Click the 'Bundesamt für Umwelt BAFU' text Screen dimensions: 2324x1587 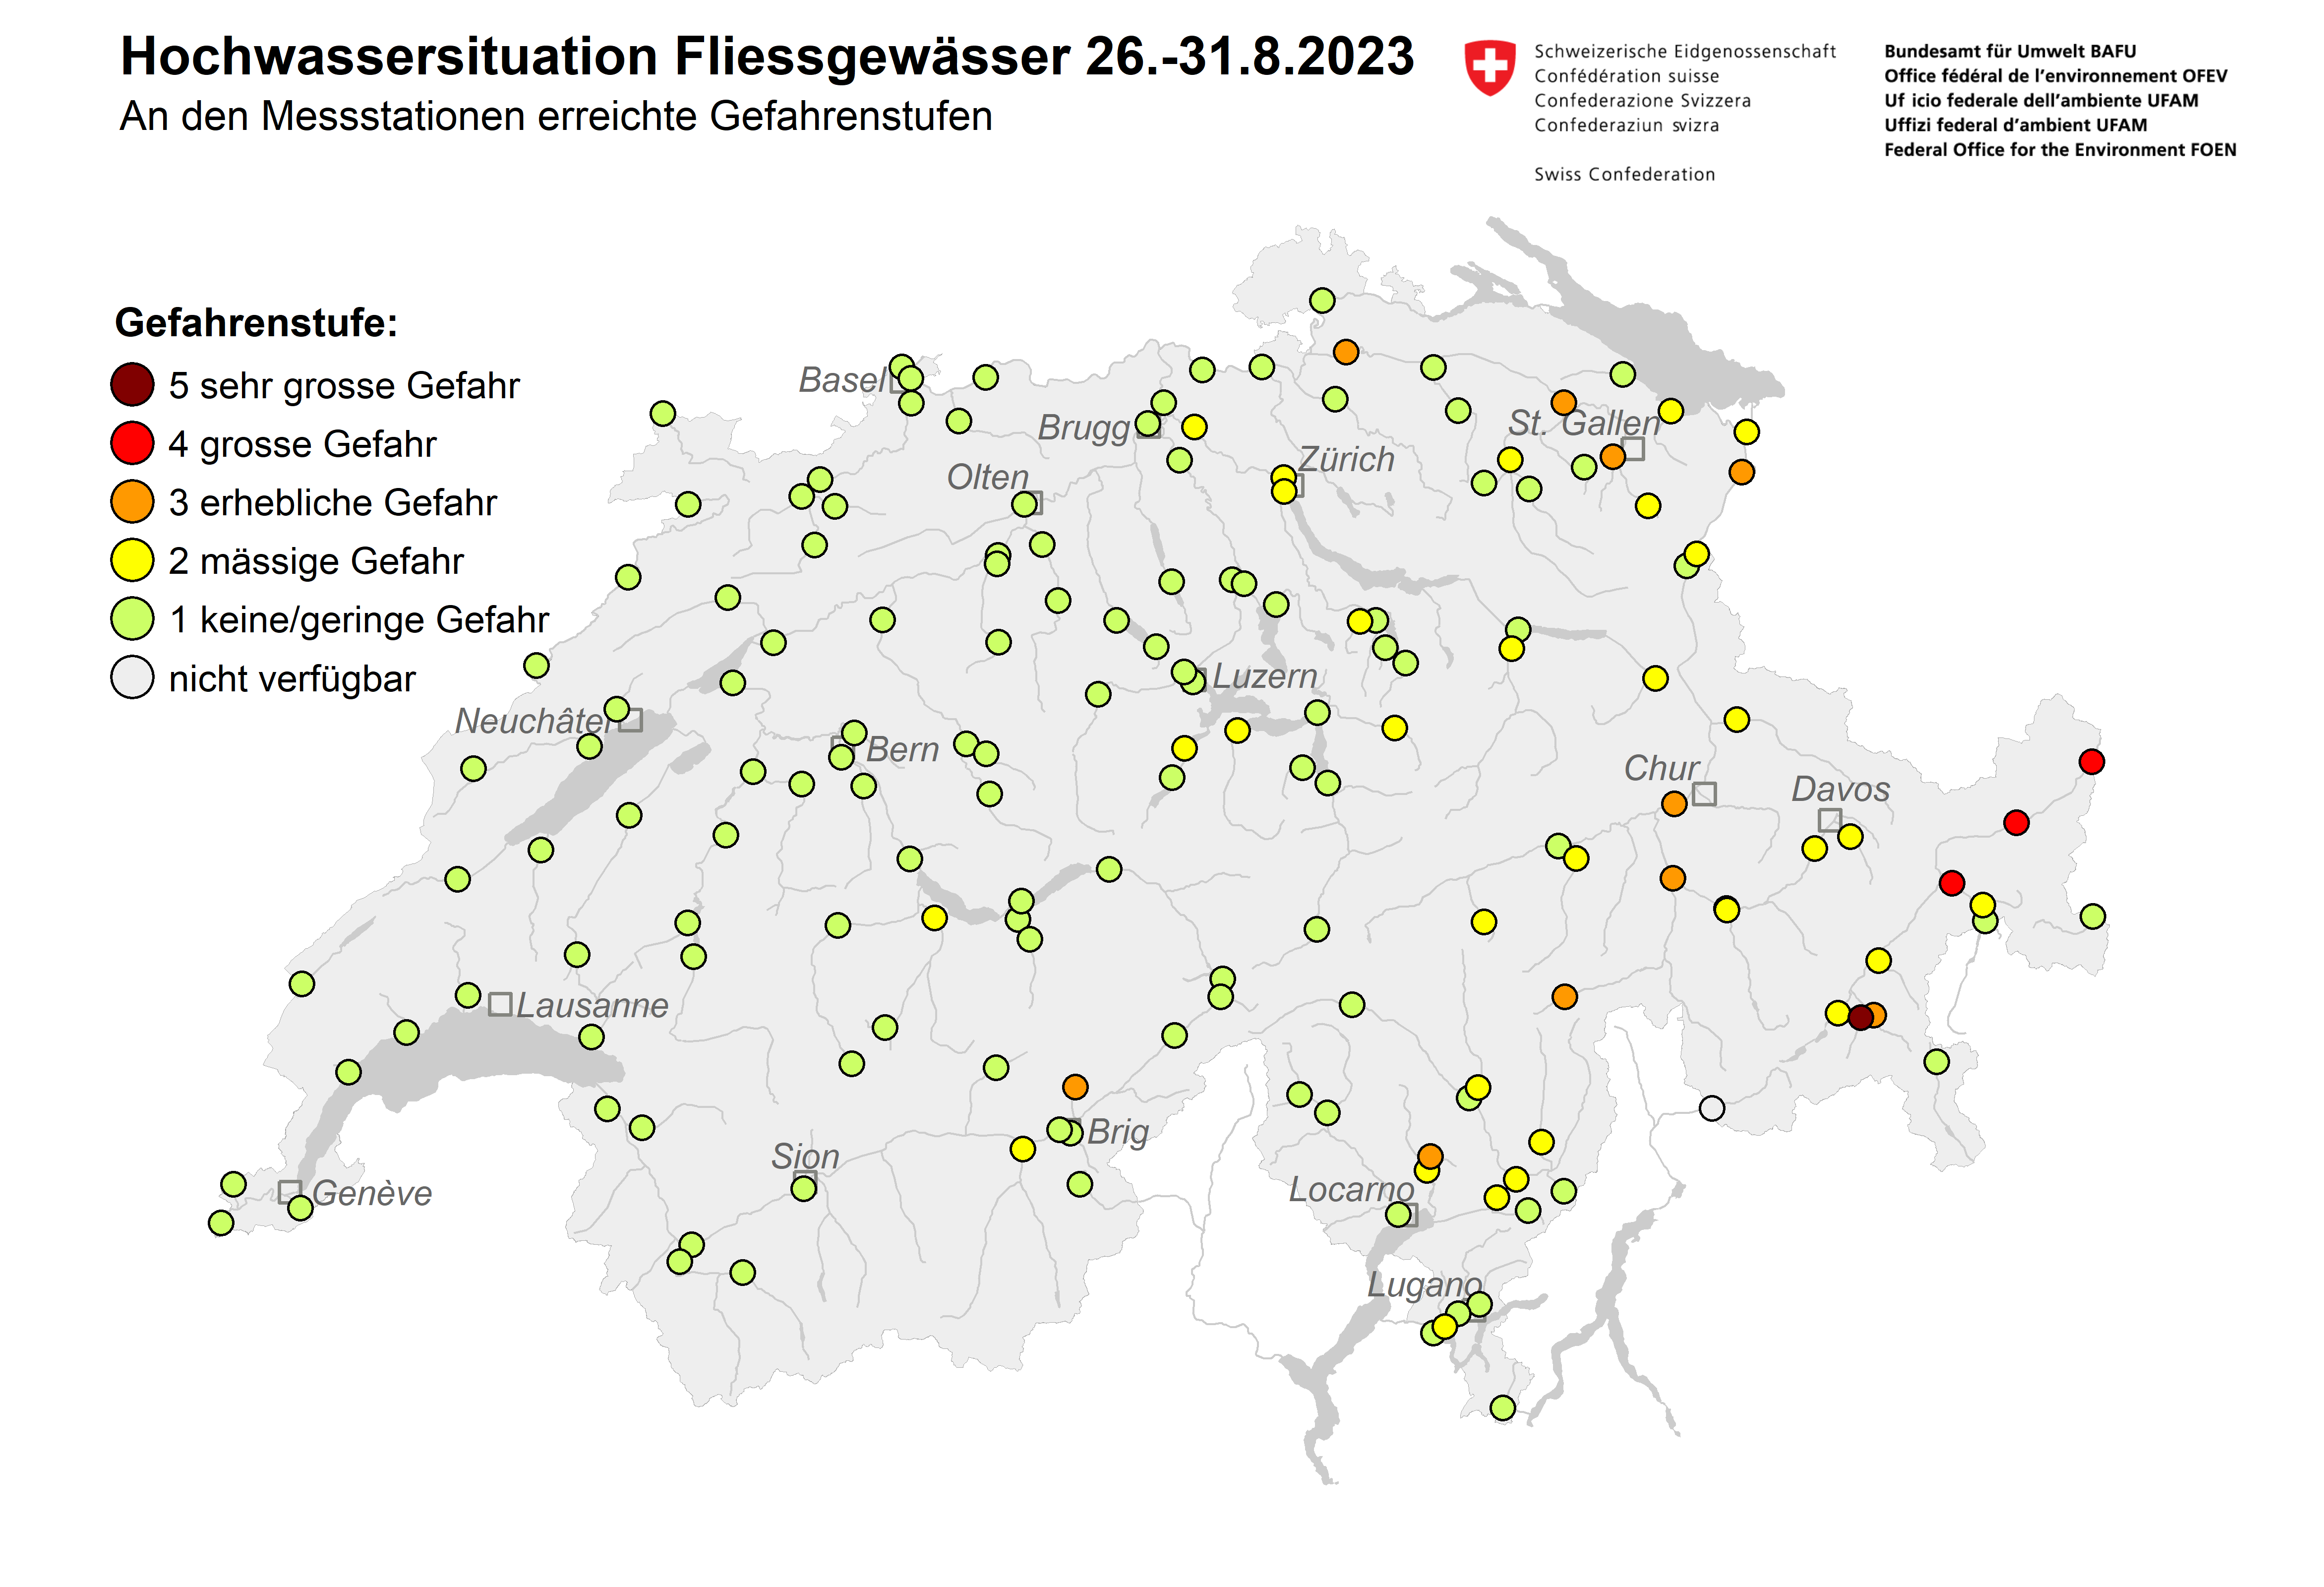(x=2009, y=51)
